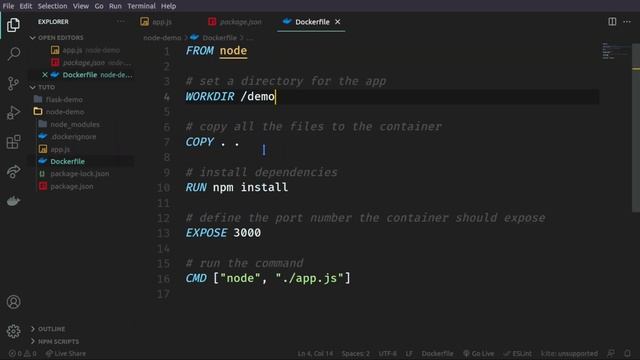Viewport: 640px width, 360px height.
Task: Click the editor vertical scrollbar
Action: (x=636, y=128)
